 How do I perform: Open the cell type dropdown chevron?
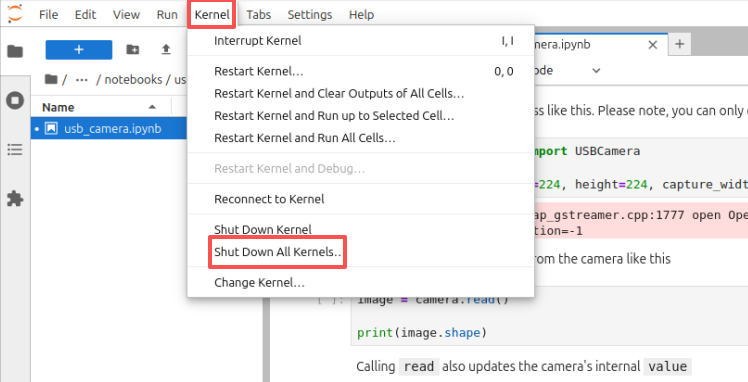[596, 71]
